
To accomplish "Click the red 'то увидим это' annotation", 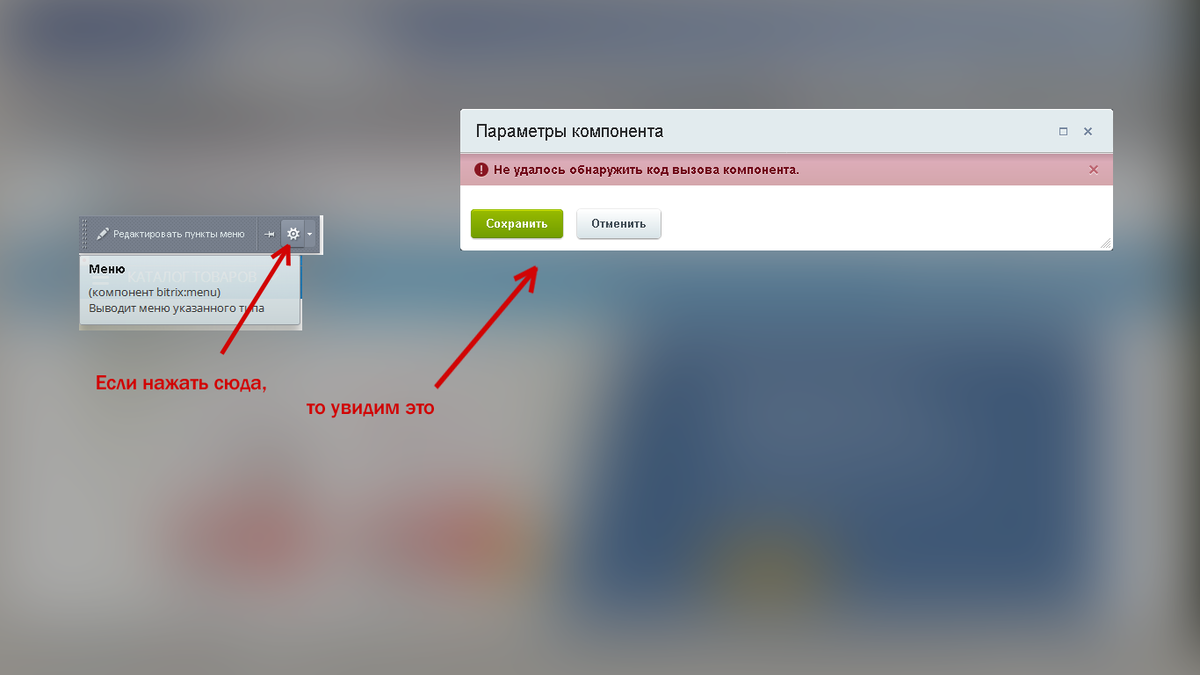I will click(x=370, y=409).
